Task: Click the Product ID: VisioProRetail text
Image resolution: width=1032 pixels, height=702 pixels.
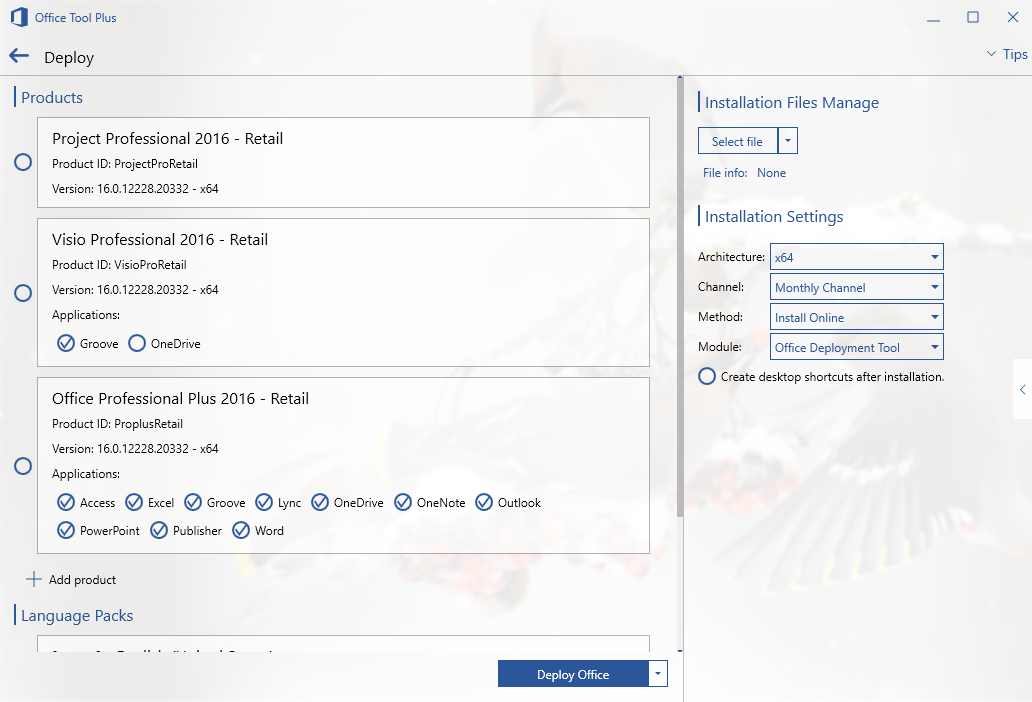Action: 119,264
